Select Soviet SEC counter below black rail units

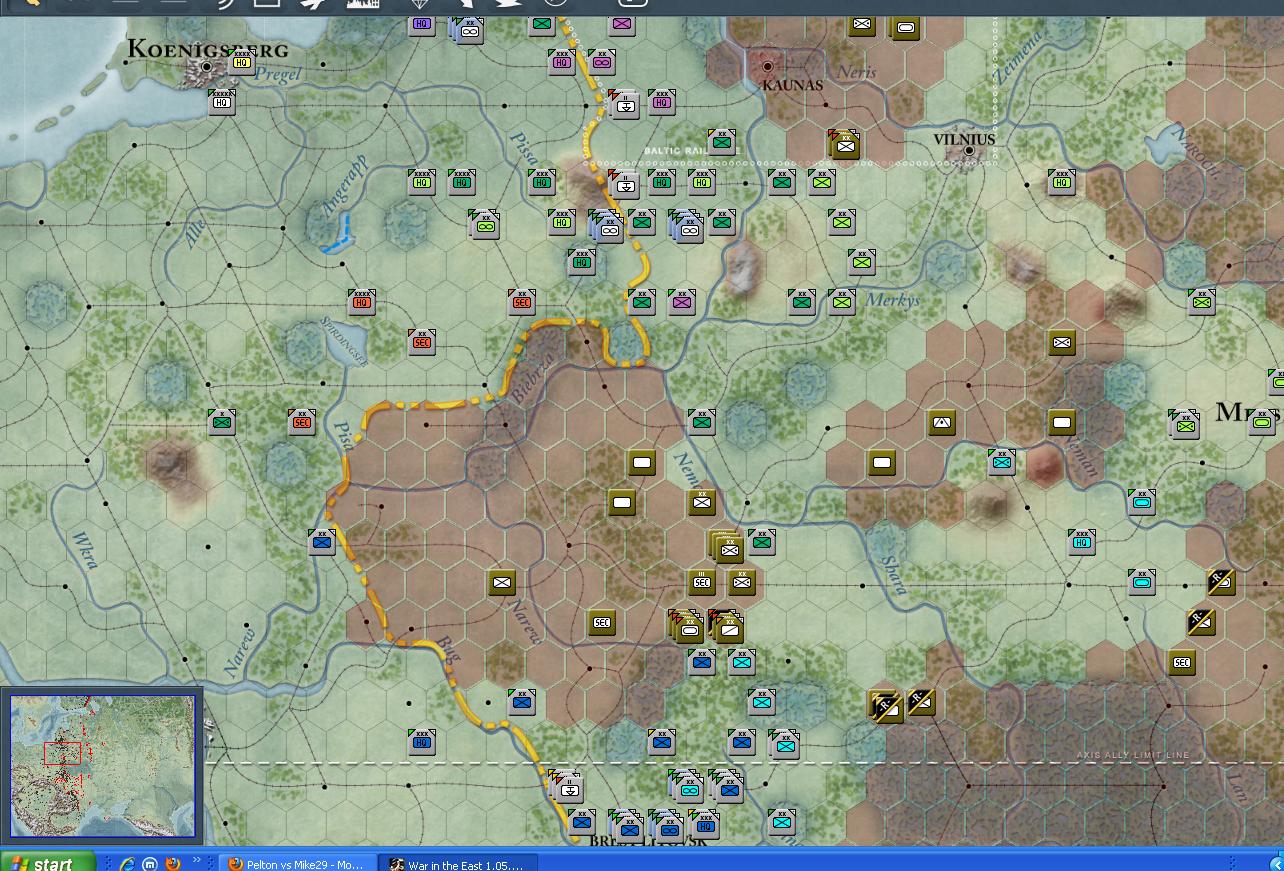pos(1182,662)
